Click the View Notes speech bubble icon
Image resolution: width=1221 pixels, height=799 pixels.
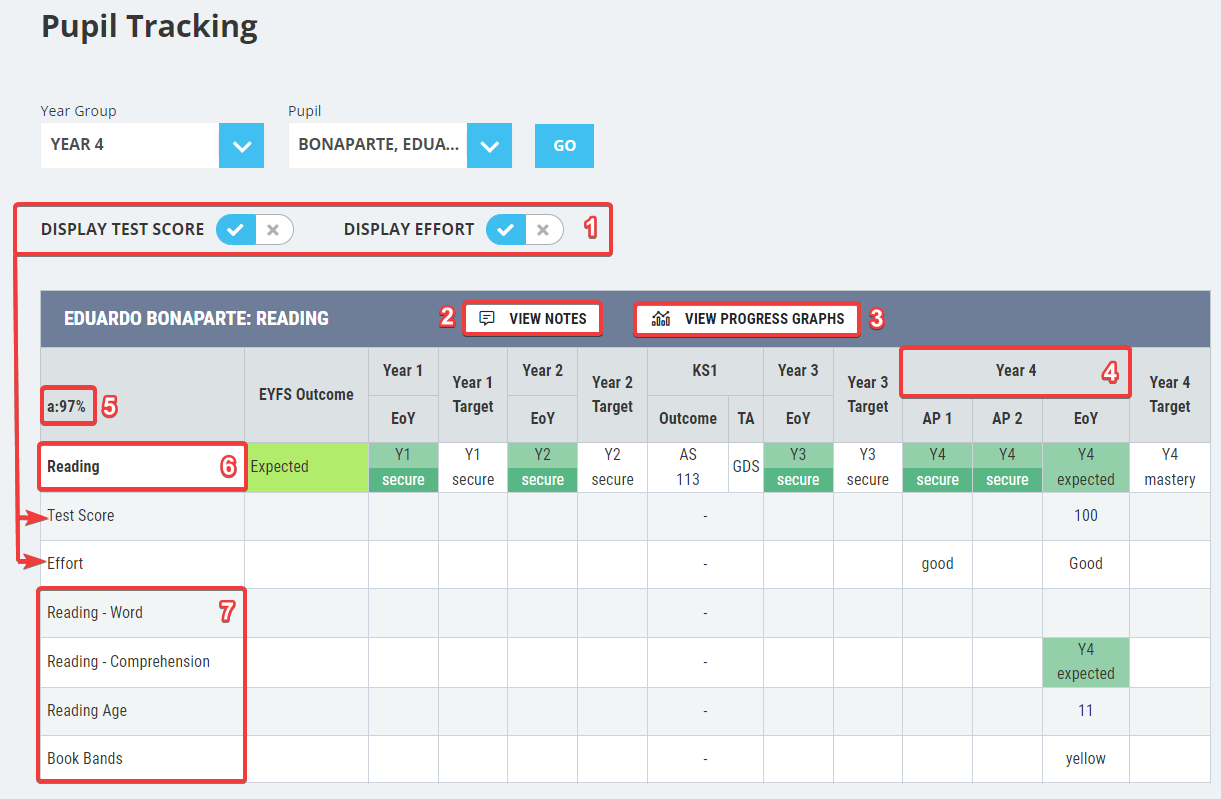488,318
